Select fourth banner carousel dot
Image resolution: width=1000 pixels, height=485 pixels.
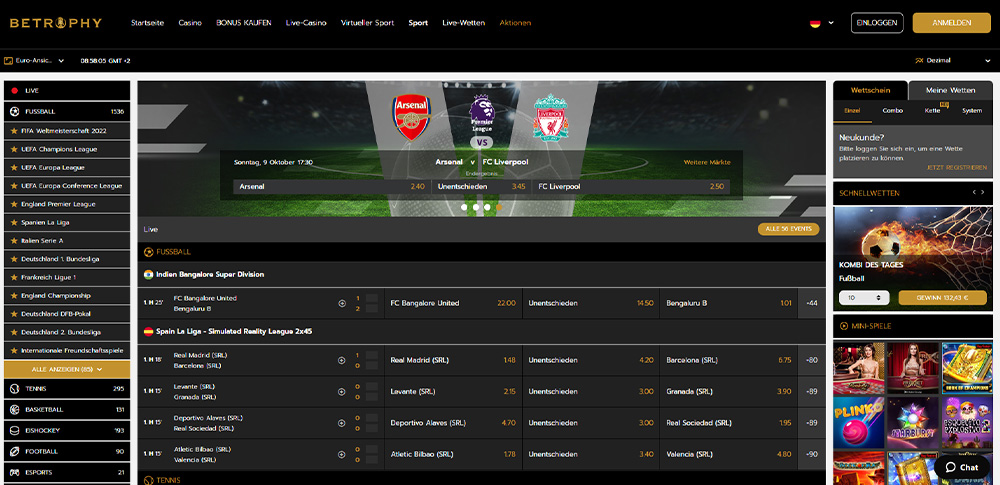click(x=499, y=207)
